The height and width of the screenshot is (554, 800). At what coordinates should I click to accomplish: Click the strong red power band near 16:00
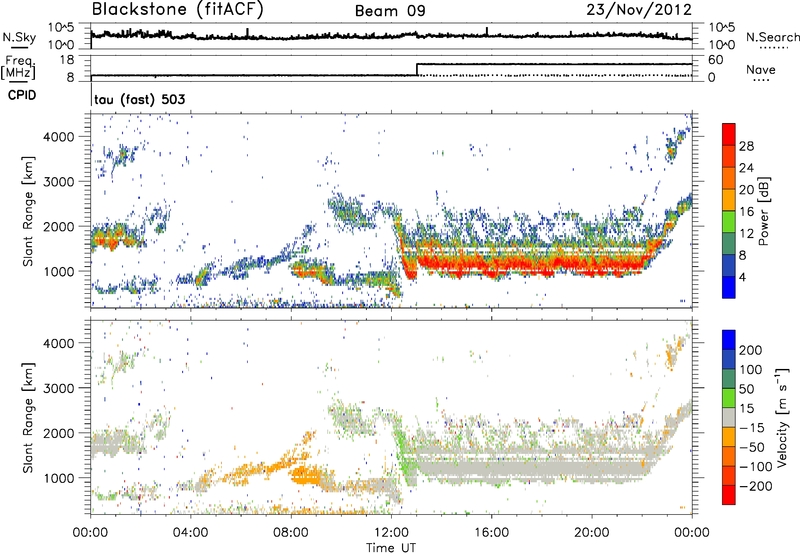point(491,265)
